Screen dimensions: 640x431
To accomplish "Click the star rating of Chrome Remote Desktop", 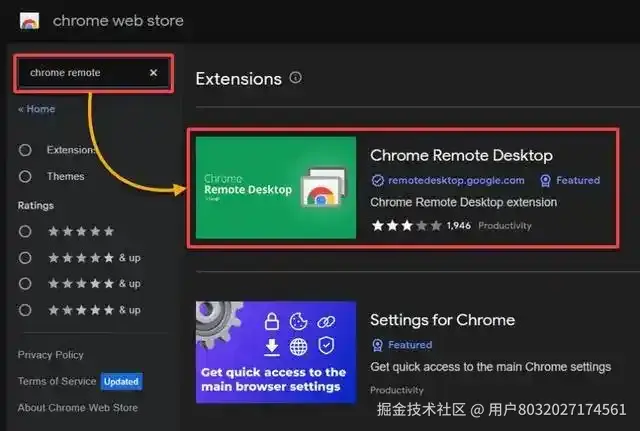I will point(407,226).
